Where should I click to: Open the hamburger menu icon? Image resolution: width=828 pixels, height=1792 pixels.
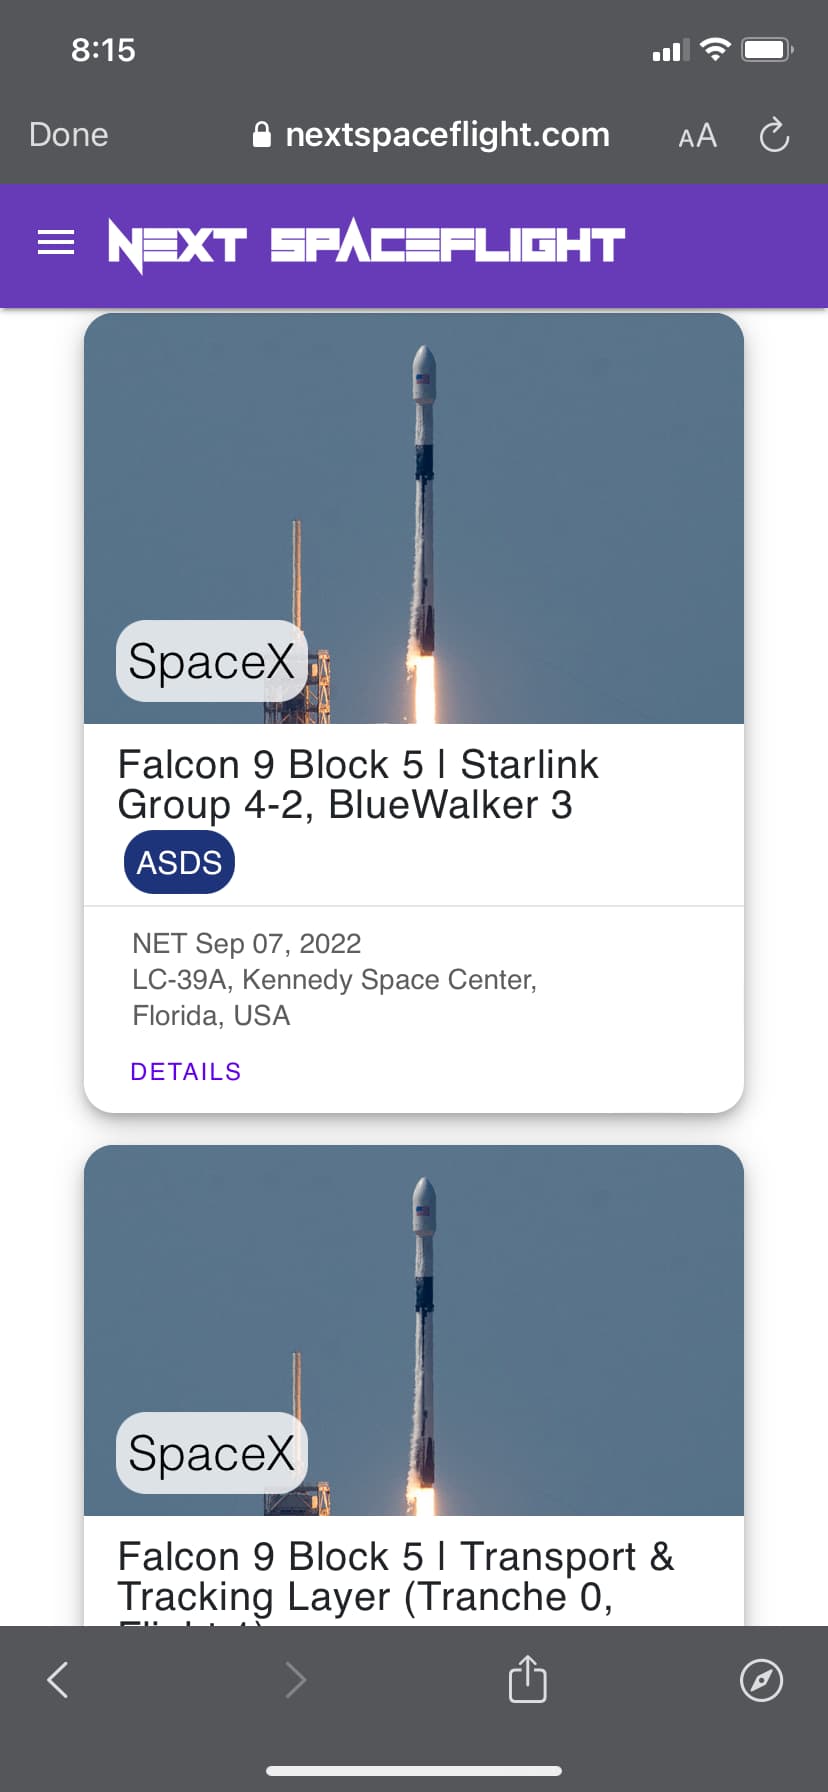tap(56, 243)
